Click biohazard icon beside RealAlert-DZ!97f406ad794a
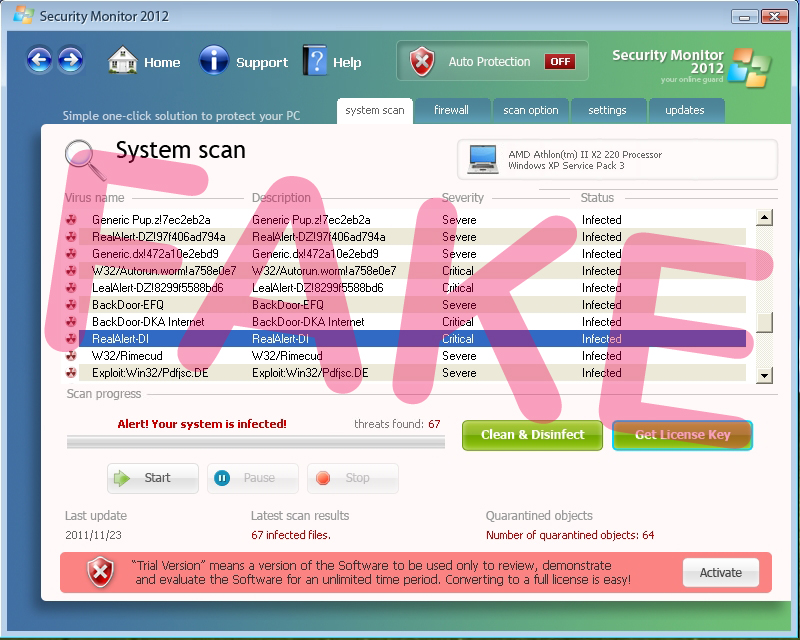The height and width of the screenshot is (640, 800). point(71,237)
